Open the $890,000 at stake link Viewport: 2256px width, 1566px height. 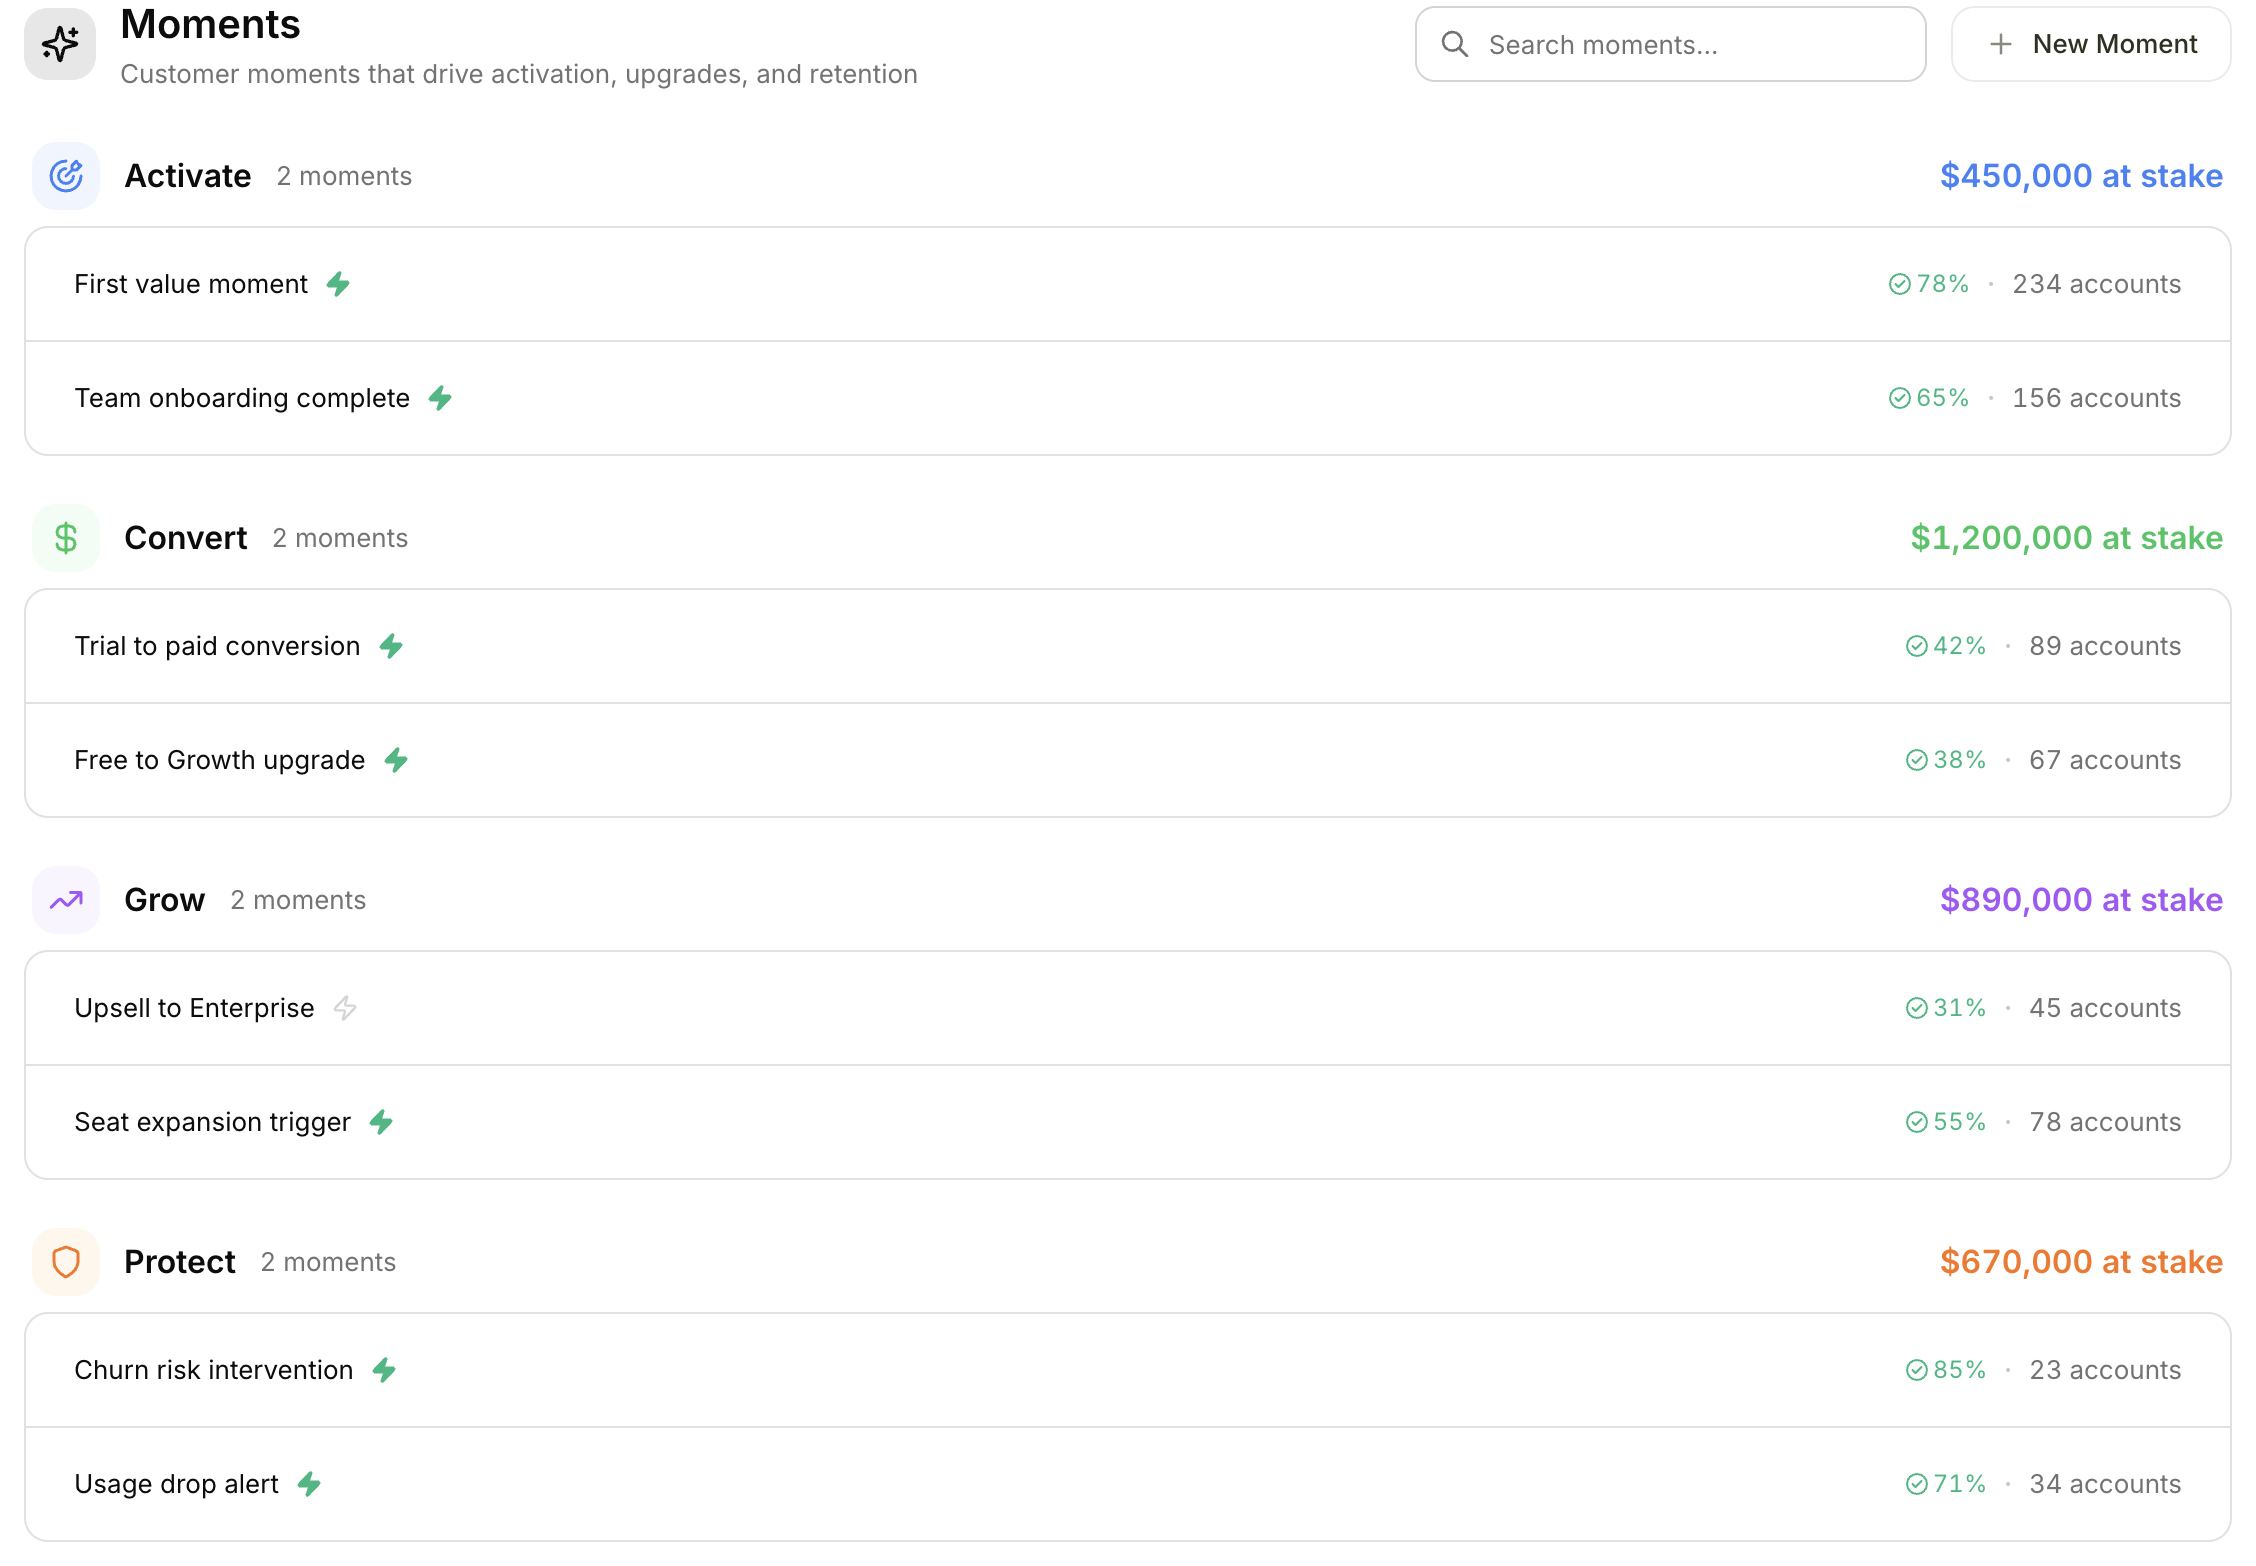(2081, 899)
